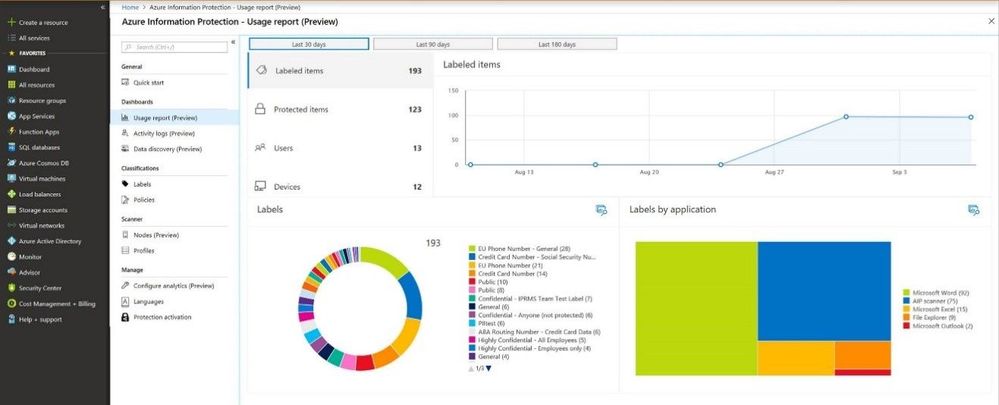The image size is (999, 405).
Task: Click the Virtual machines icon
Action: 11,179
